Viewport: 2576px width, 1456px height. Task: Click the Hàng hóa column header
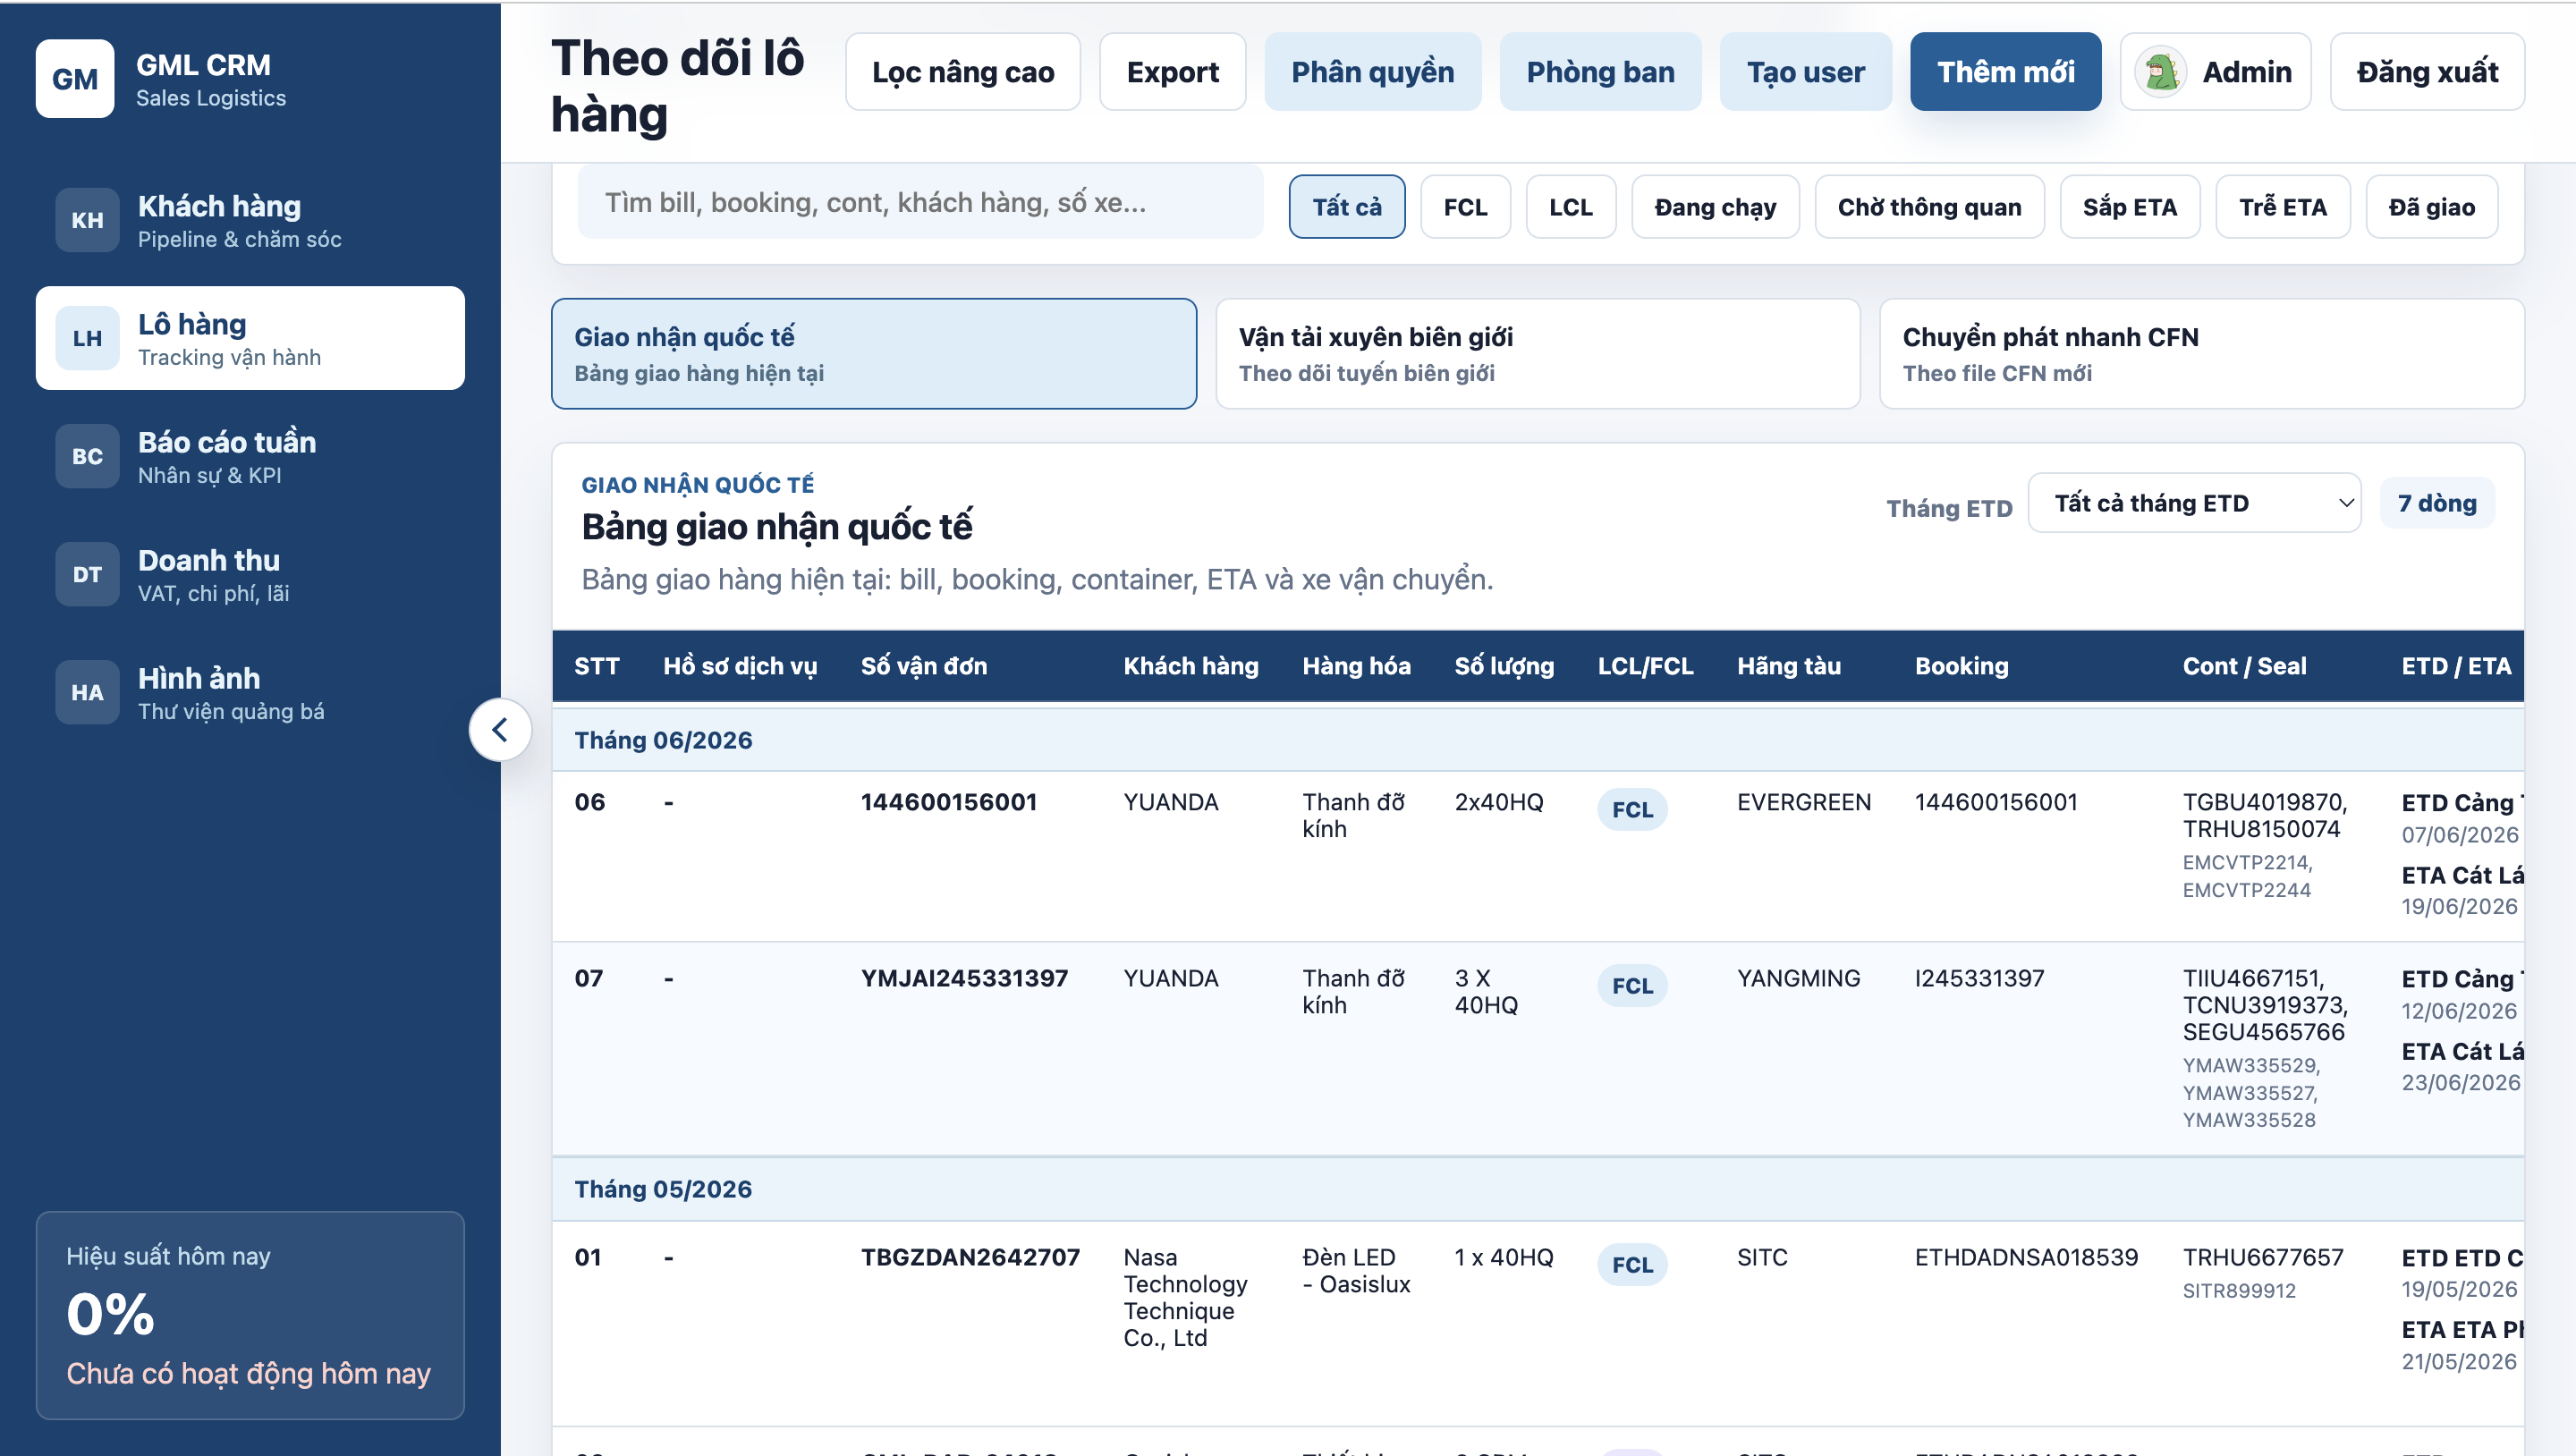(x=1356, y=666)
